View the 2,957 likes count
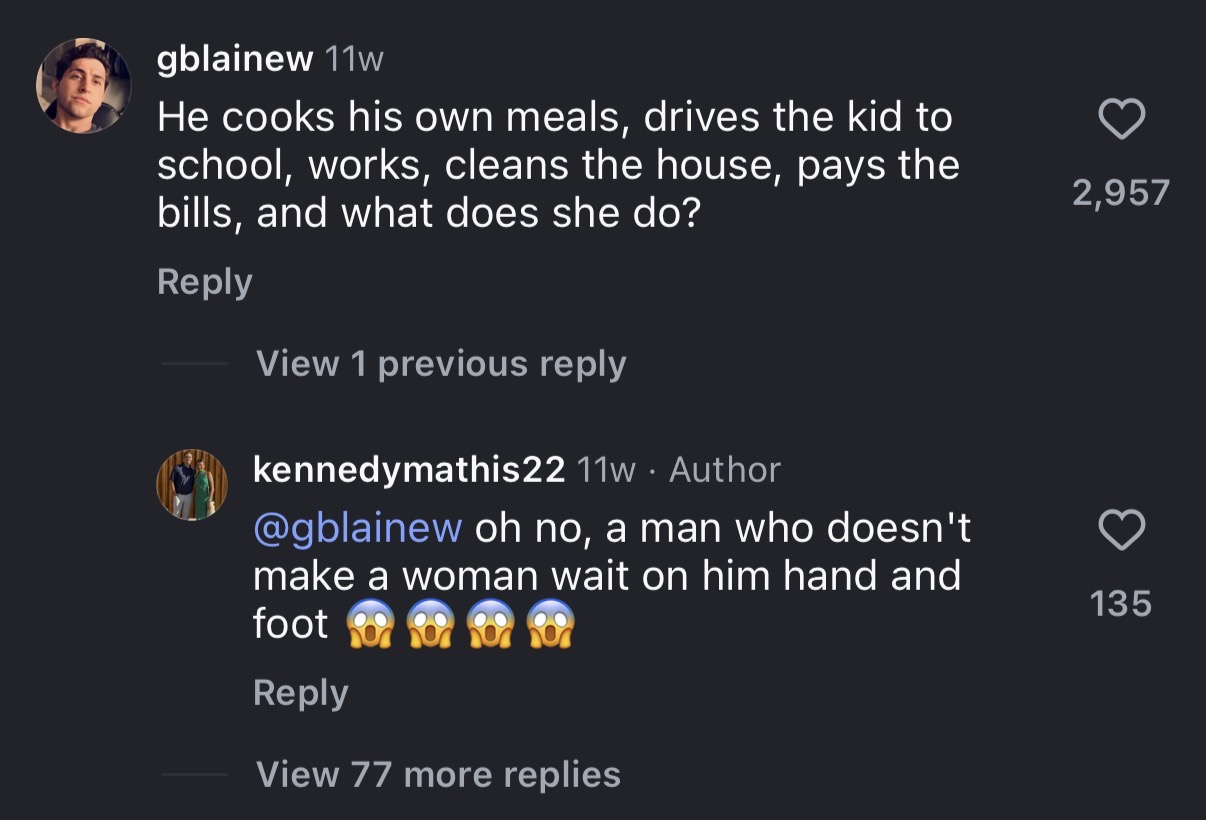Viewport: 1206px width, 820px height. tap(1121, 192)
